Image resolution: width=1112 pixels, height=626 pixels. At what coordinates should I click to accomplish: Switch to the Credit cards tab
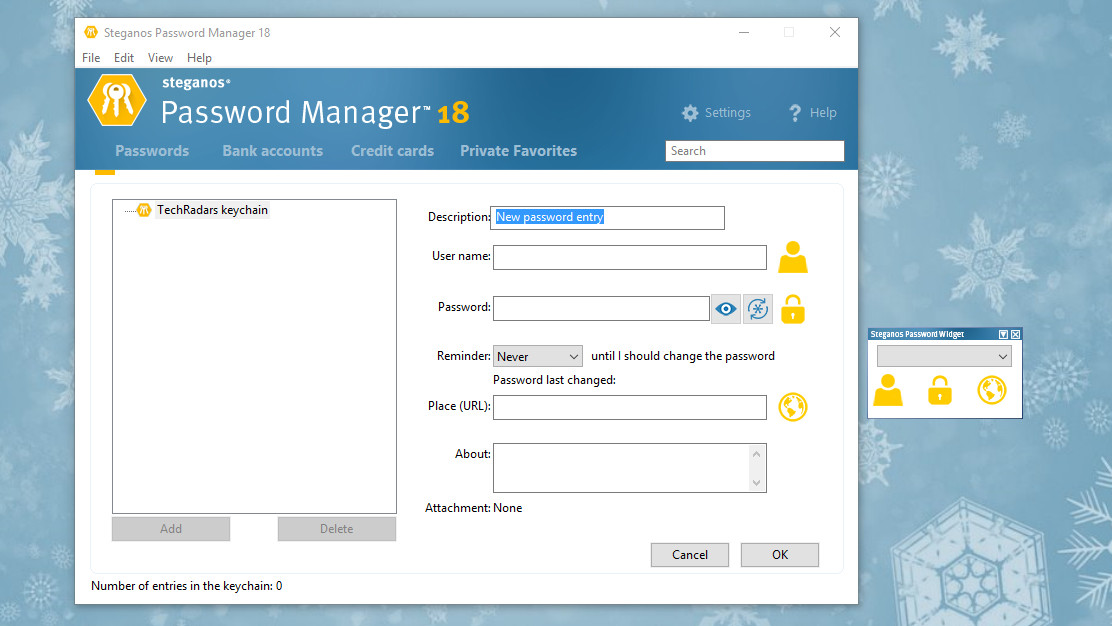tap(392, 151)
